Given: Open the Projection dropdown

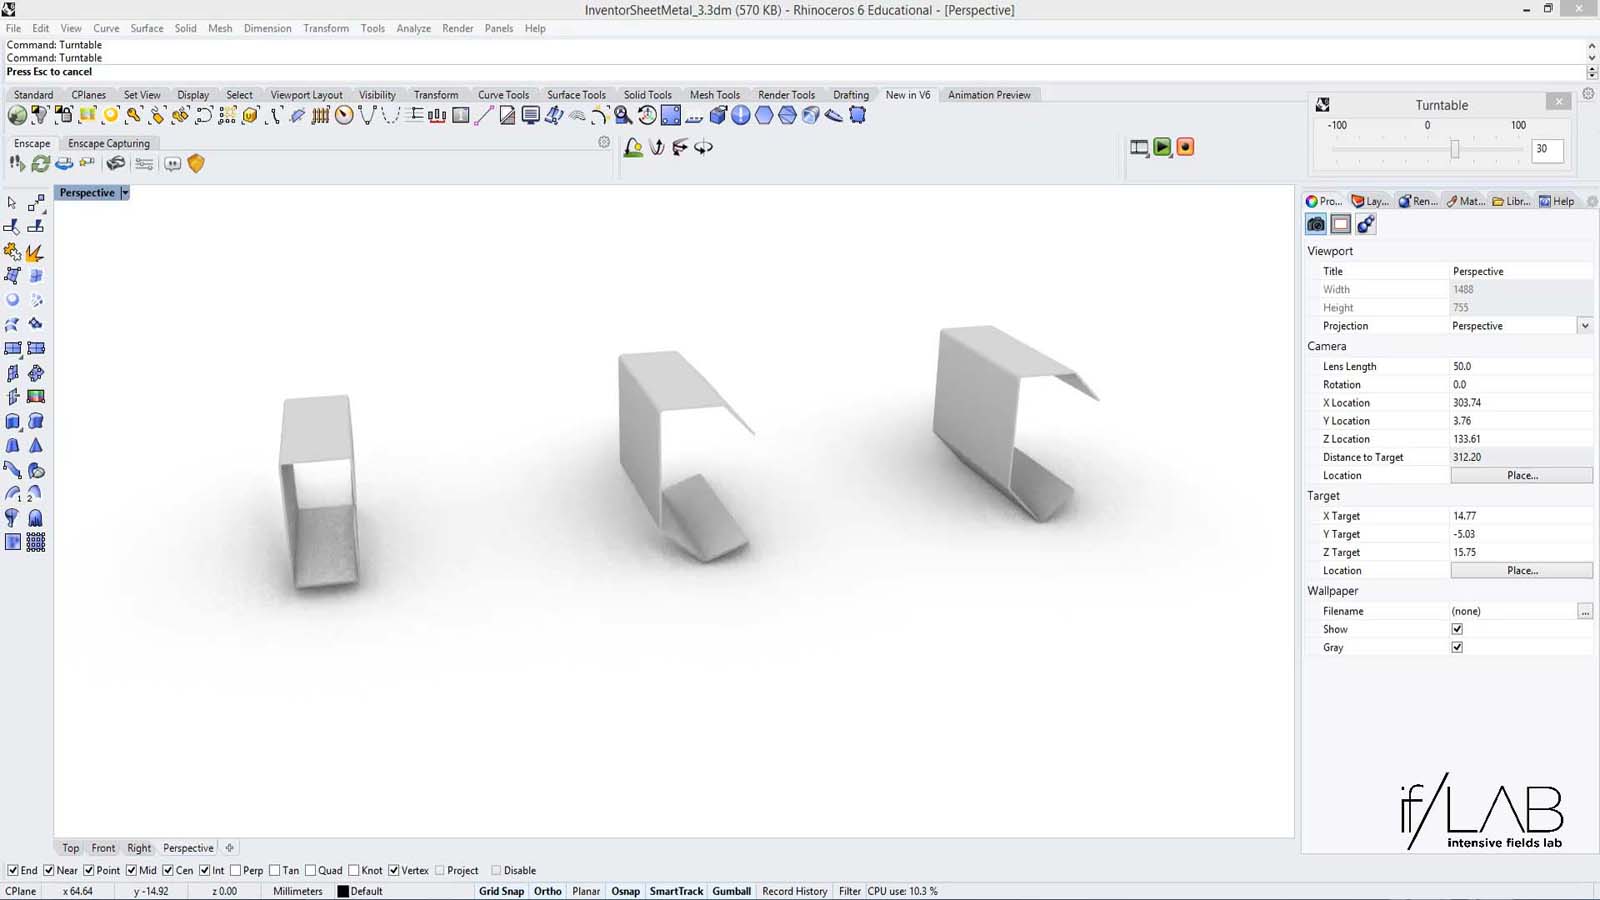Looking at the screenshot, I should tap(1585, 326).
